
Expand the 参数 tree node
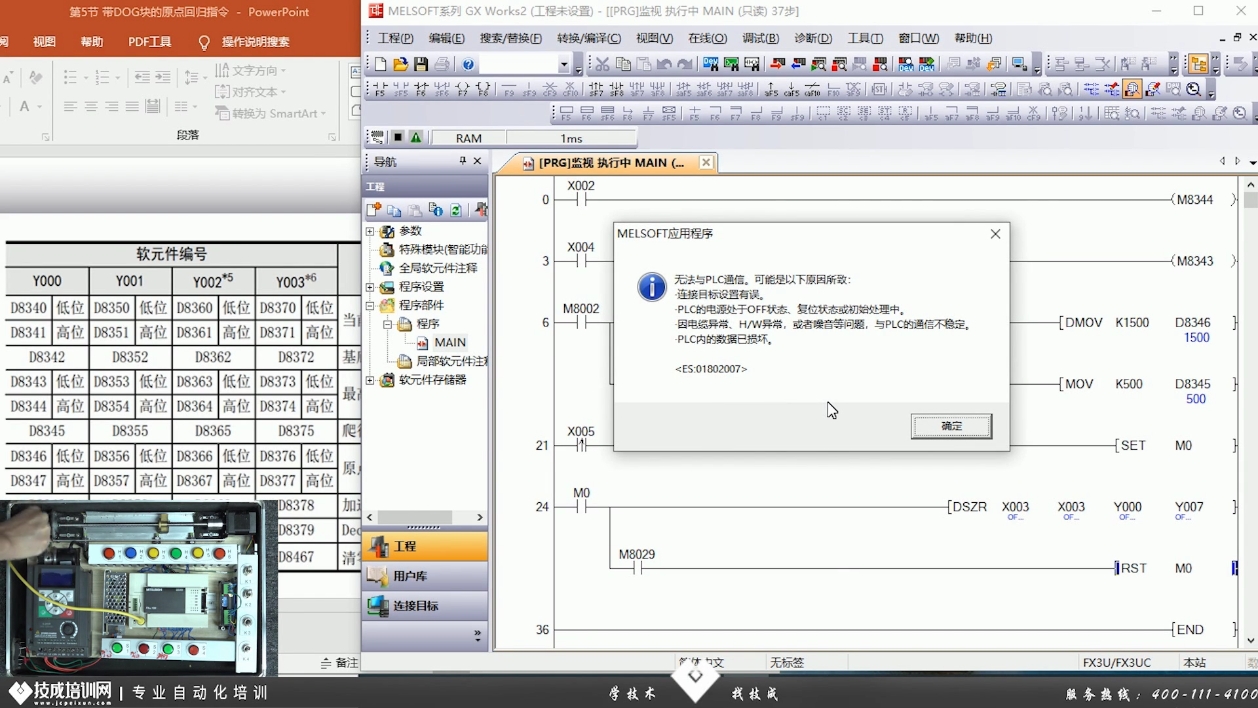pos(370,231)
